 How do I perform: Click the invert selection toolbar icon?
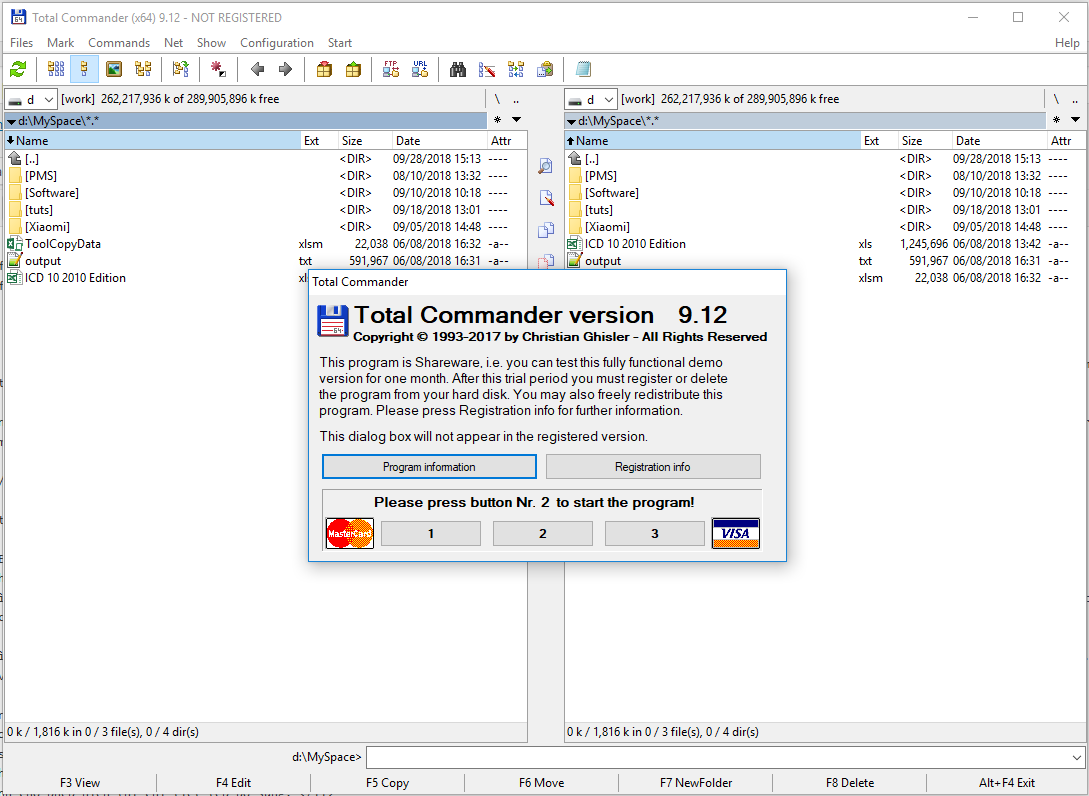point(181,69)
